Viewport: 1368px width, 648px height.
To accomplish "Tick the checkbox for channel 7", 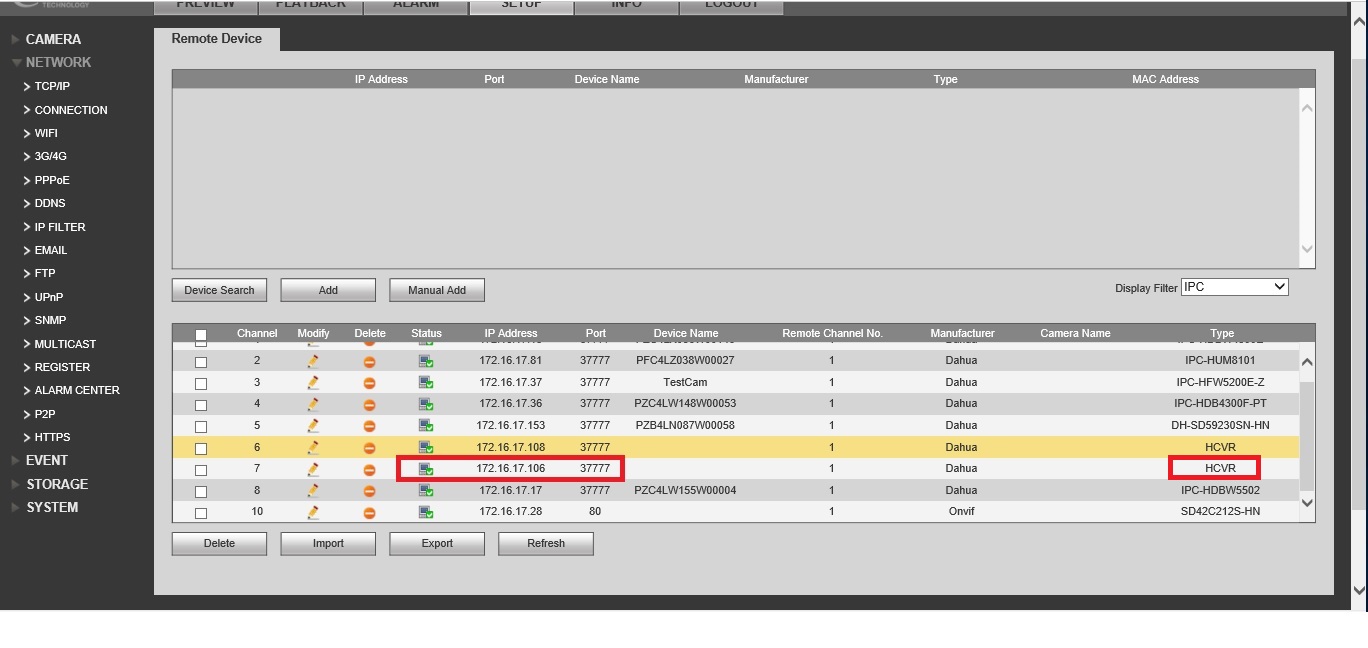I will [x=201, y=470].
